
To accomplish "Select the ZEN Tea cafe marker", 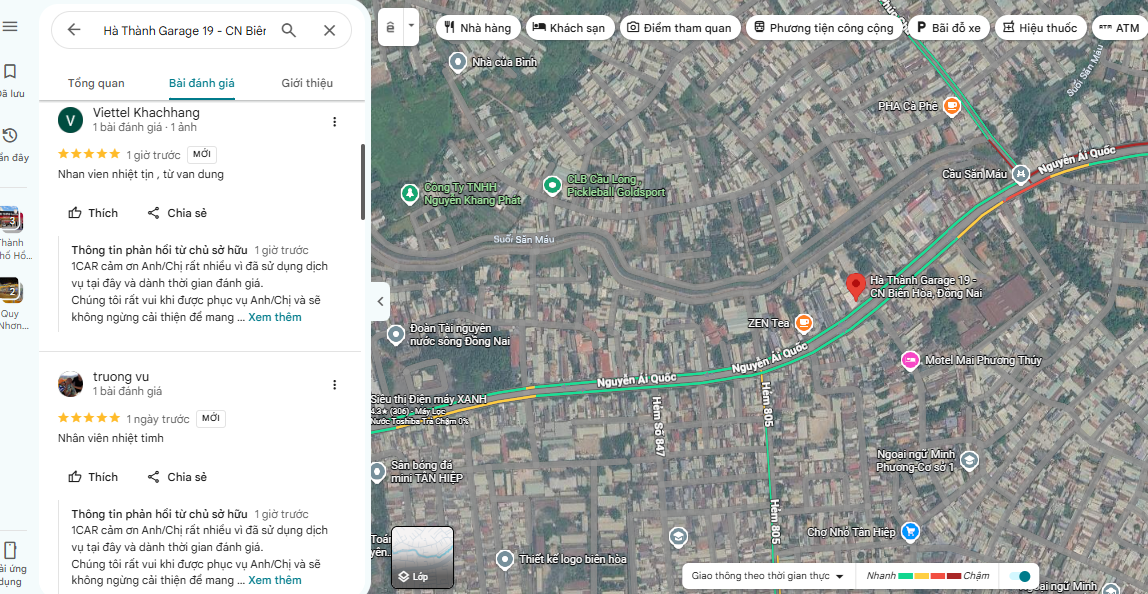I will 804,322.
